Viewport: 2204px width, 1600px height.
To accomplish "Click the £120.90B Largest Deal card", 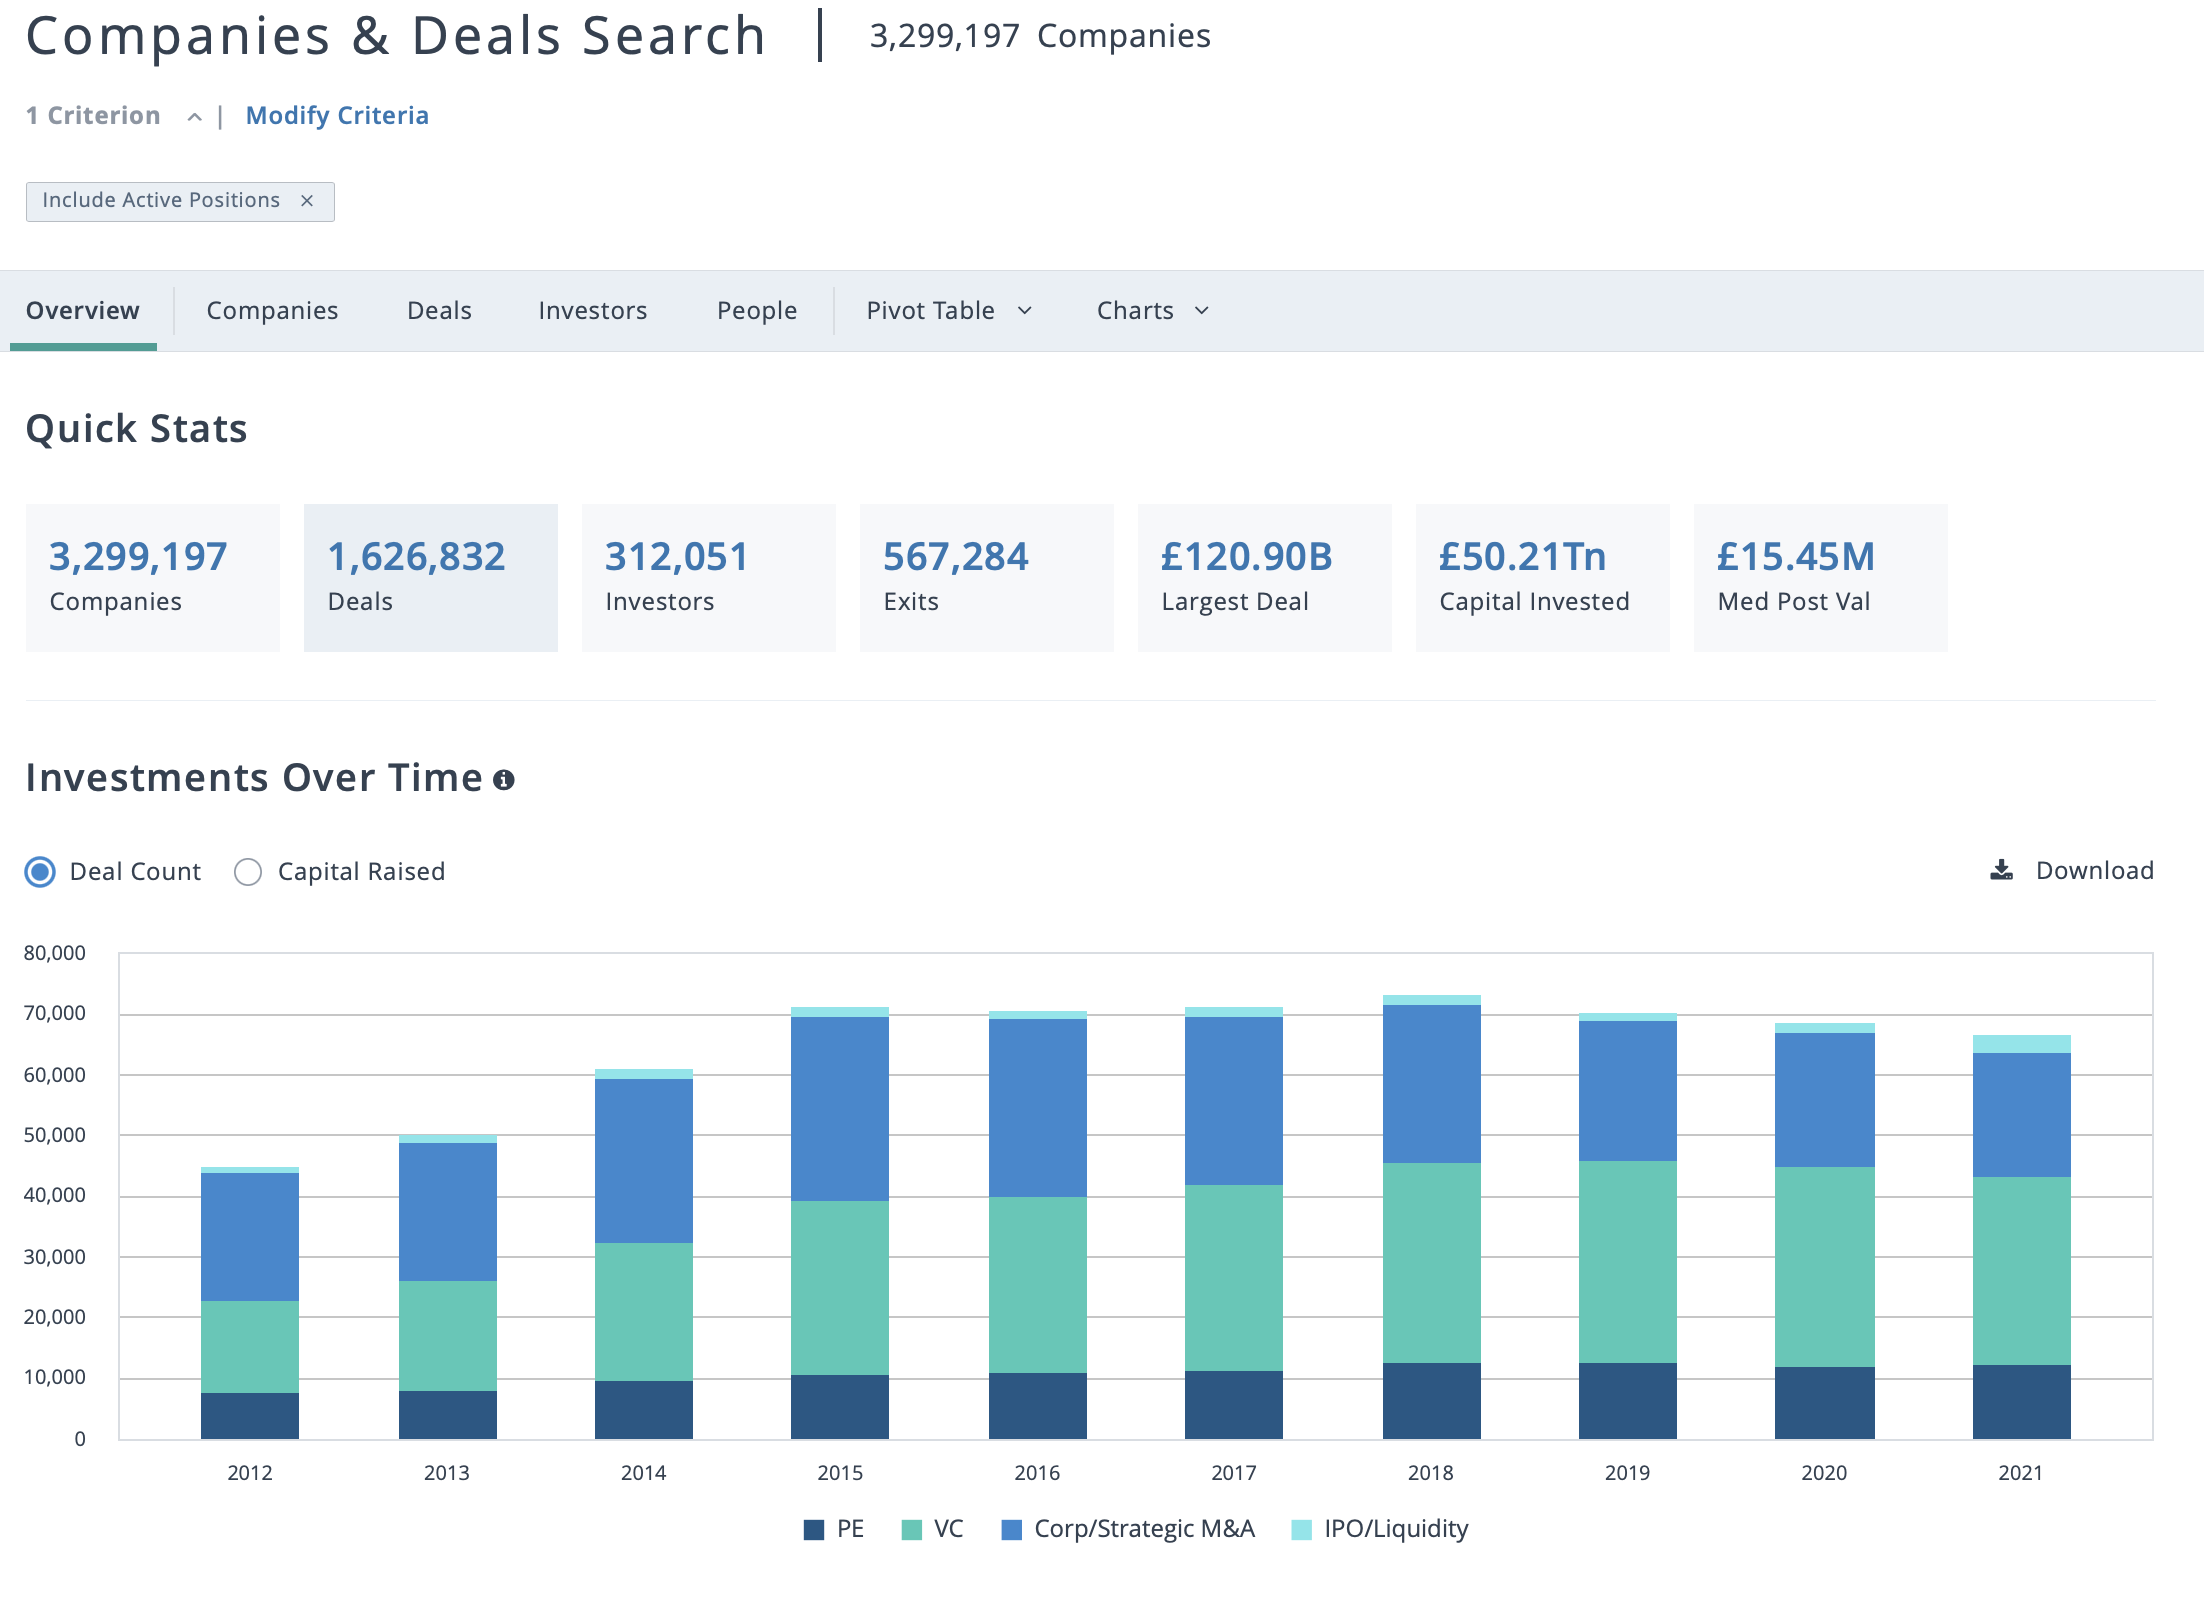I will (1265, 578).
